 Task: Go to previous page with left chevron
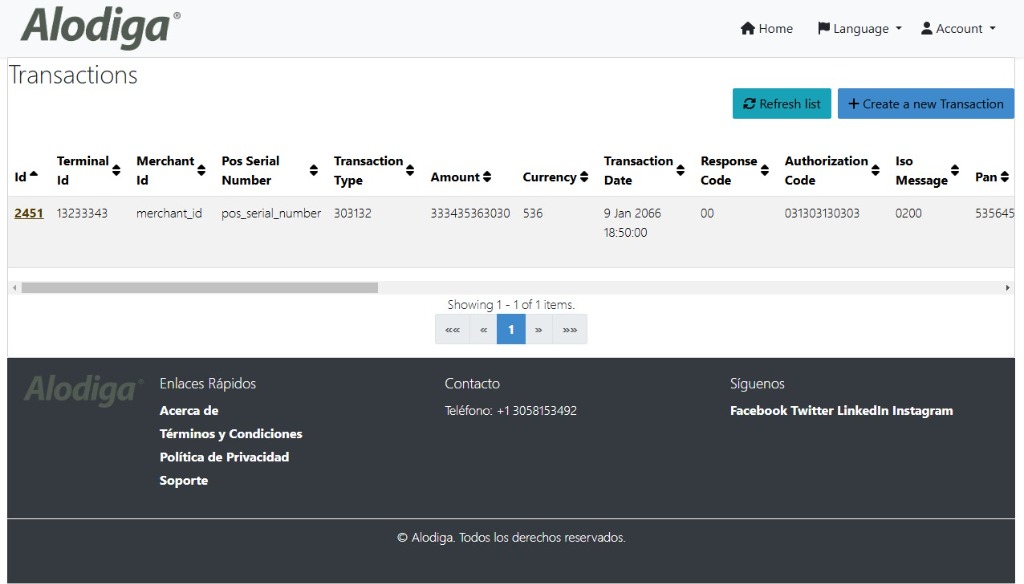483,329
